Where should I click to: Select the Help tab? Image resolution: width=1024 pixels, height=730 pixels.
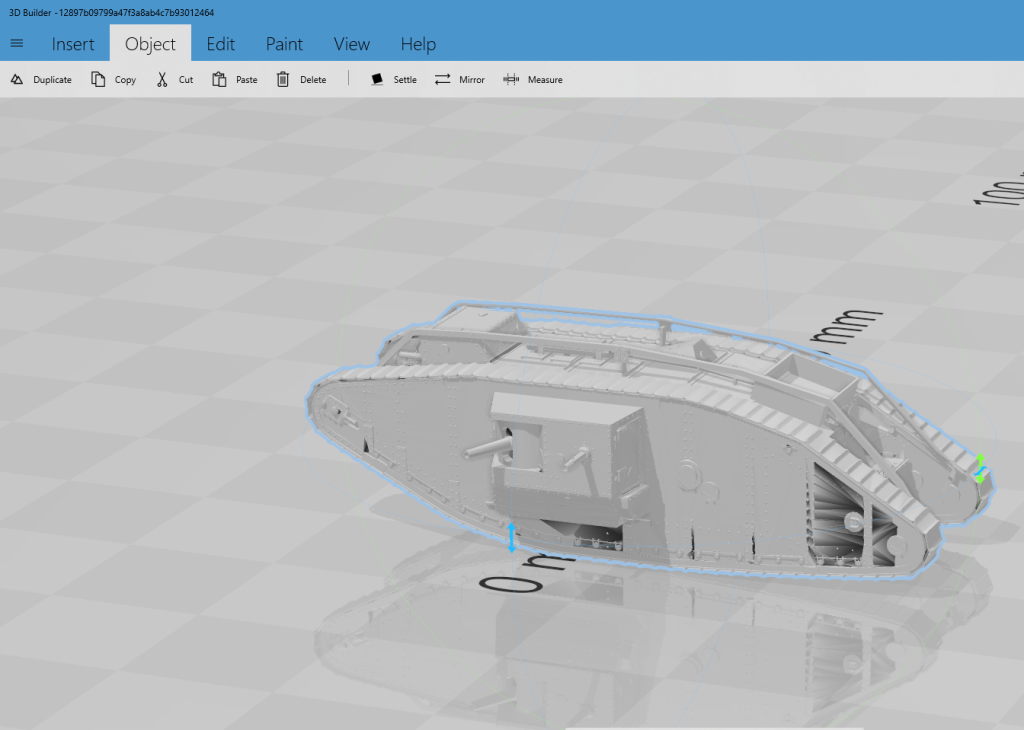[x=418, y=44]
